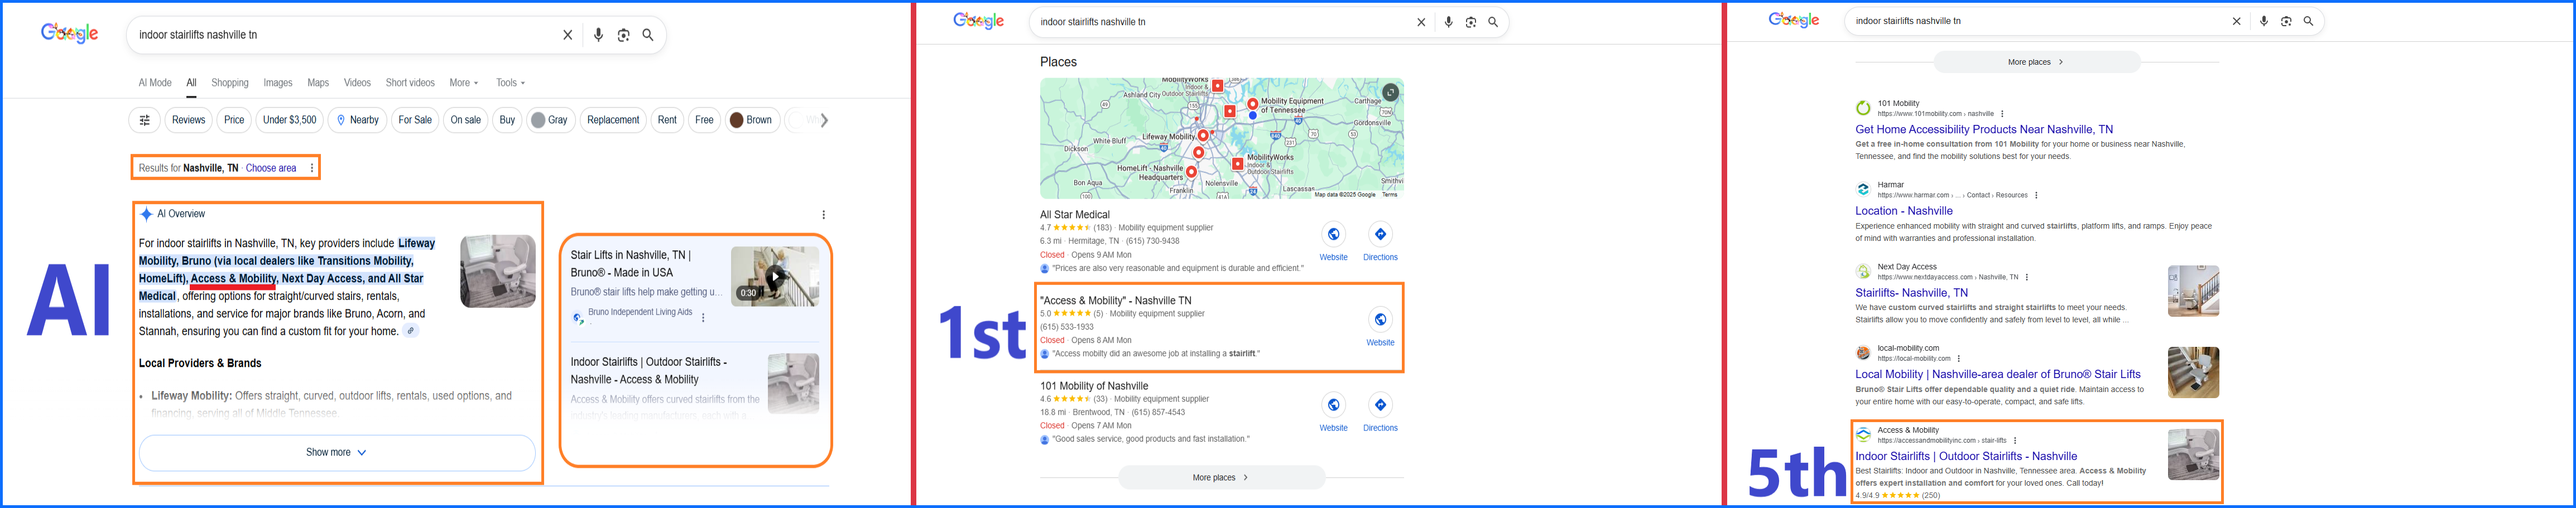
Task: Open the three-dot menu for local-mobility.com result
Action: coord(1959,358)
